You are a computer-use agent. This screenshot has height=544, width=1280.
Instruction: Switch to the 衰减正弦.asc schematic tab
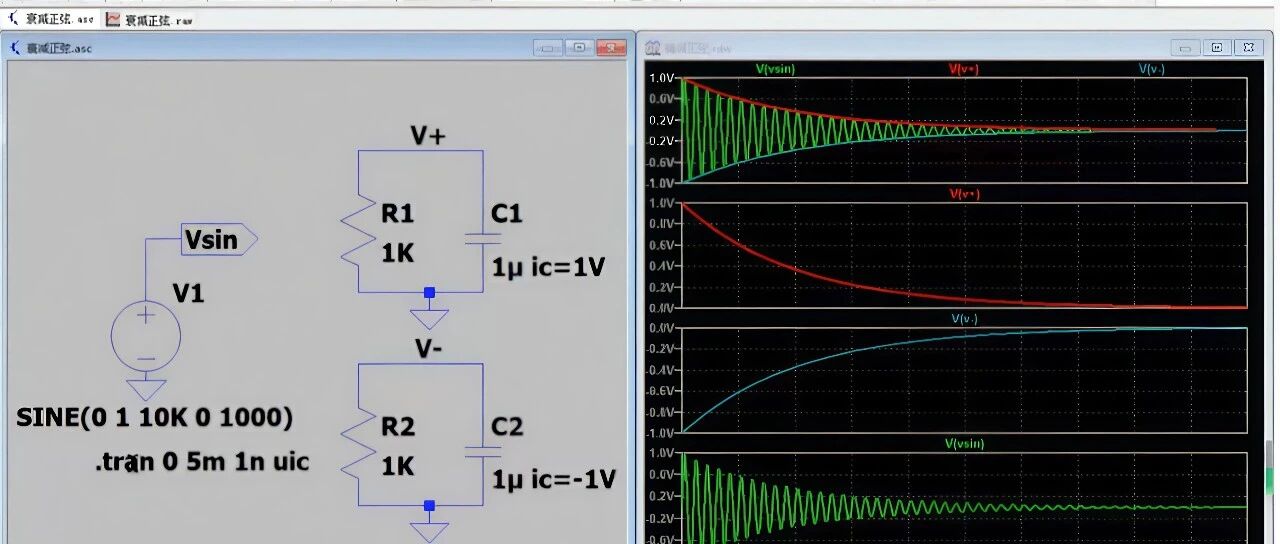tap(50, 19)
